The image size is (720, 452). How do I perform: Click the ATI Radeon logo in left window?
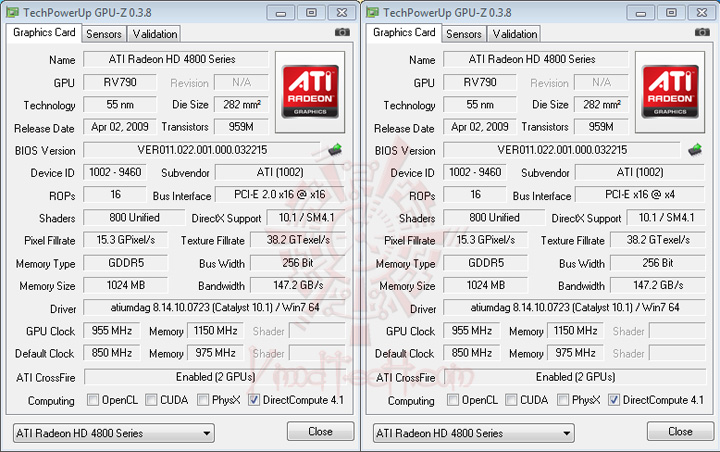[310, 92]
